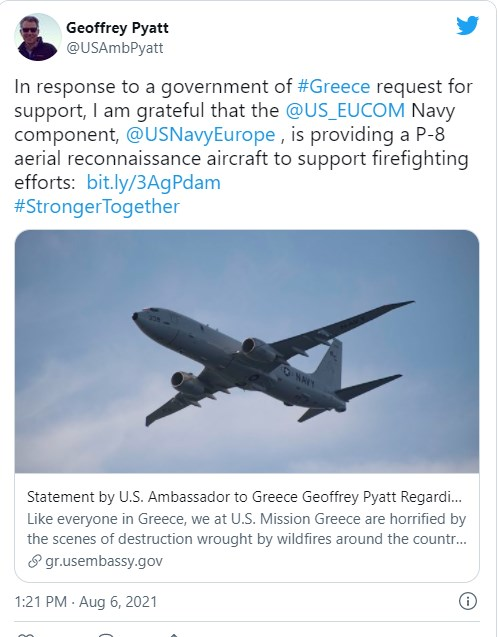Open the #Greece hashtag

333,87
